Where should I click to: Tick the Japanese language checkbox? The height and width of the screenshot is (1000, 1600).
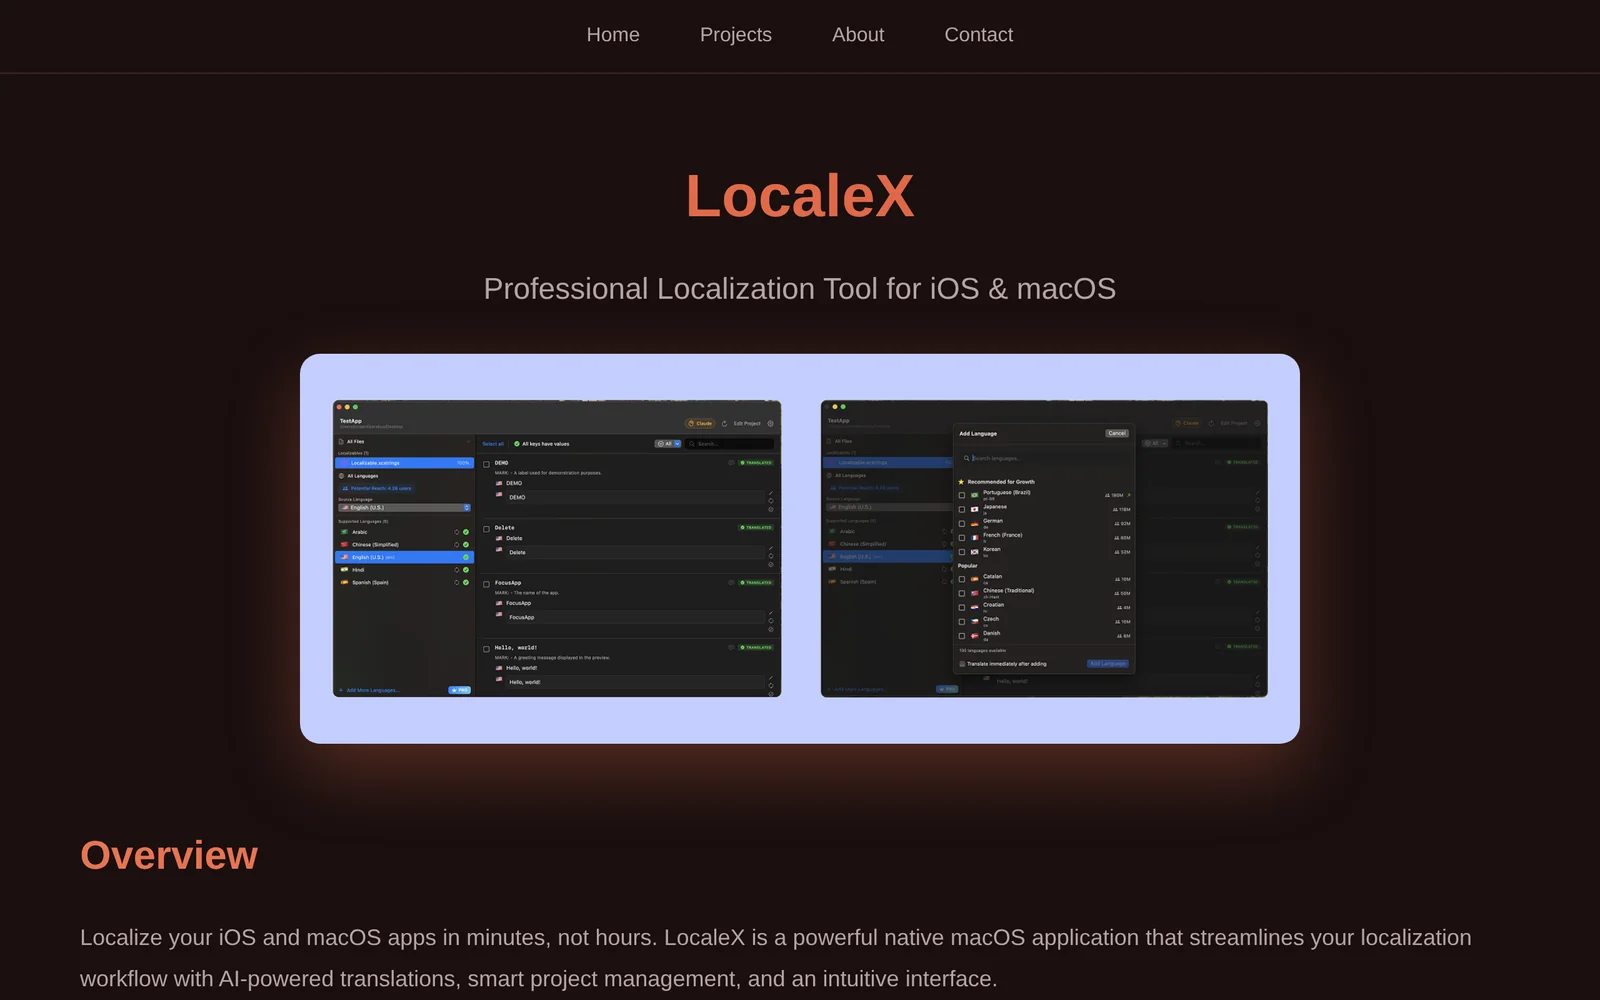pos(962,509)
